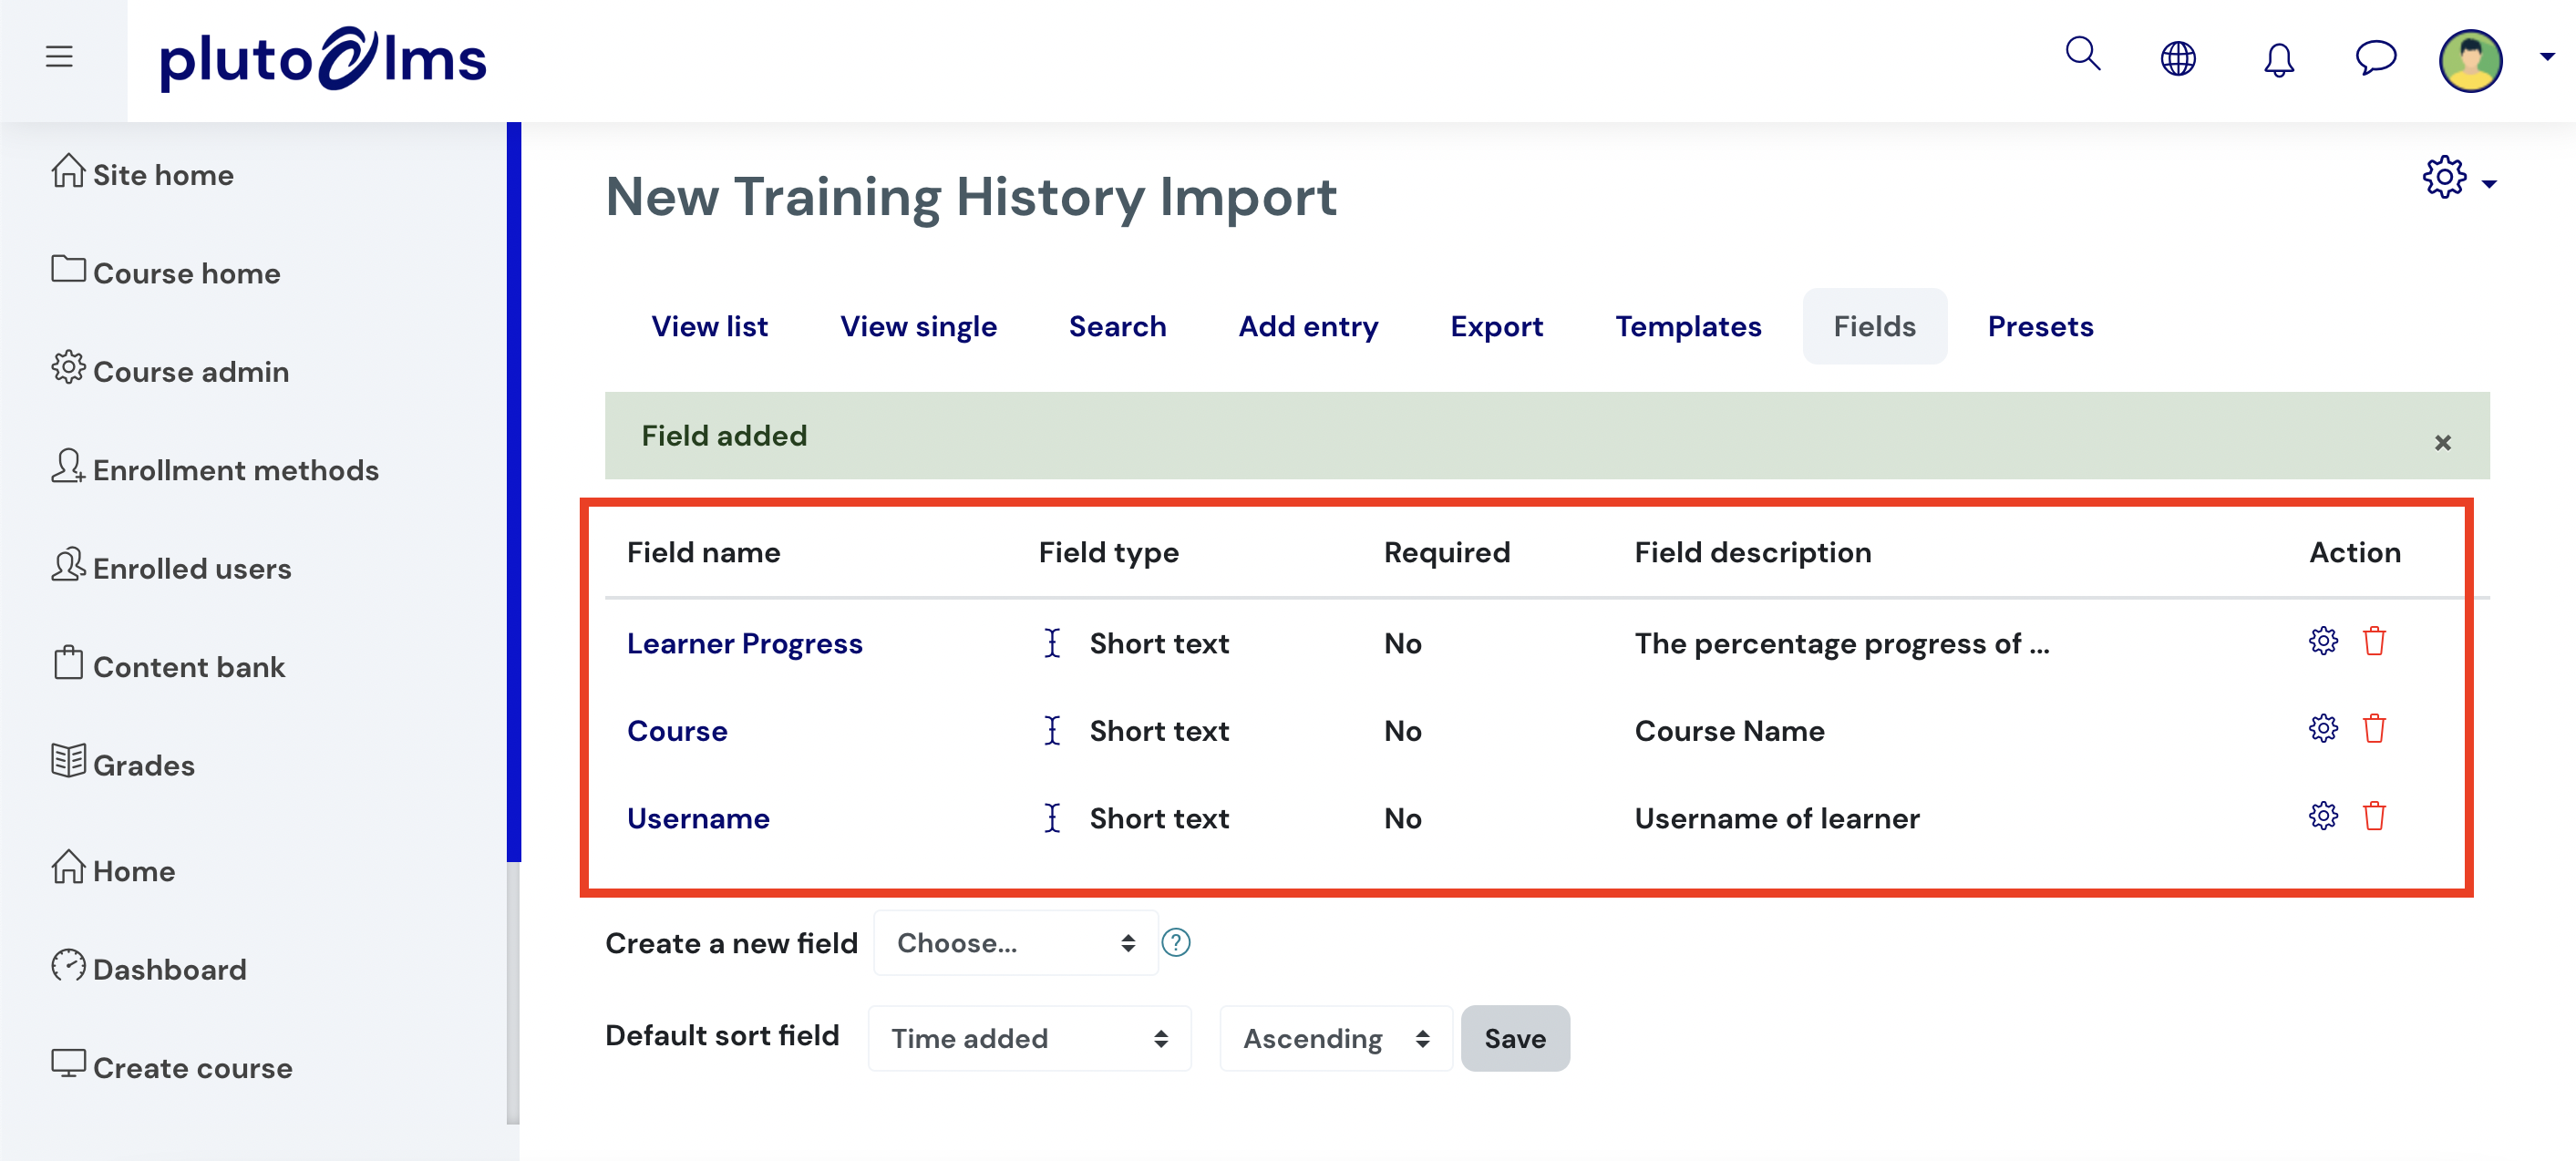Open Course admin label

191,372
